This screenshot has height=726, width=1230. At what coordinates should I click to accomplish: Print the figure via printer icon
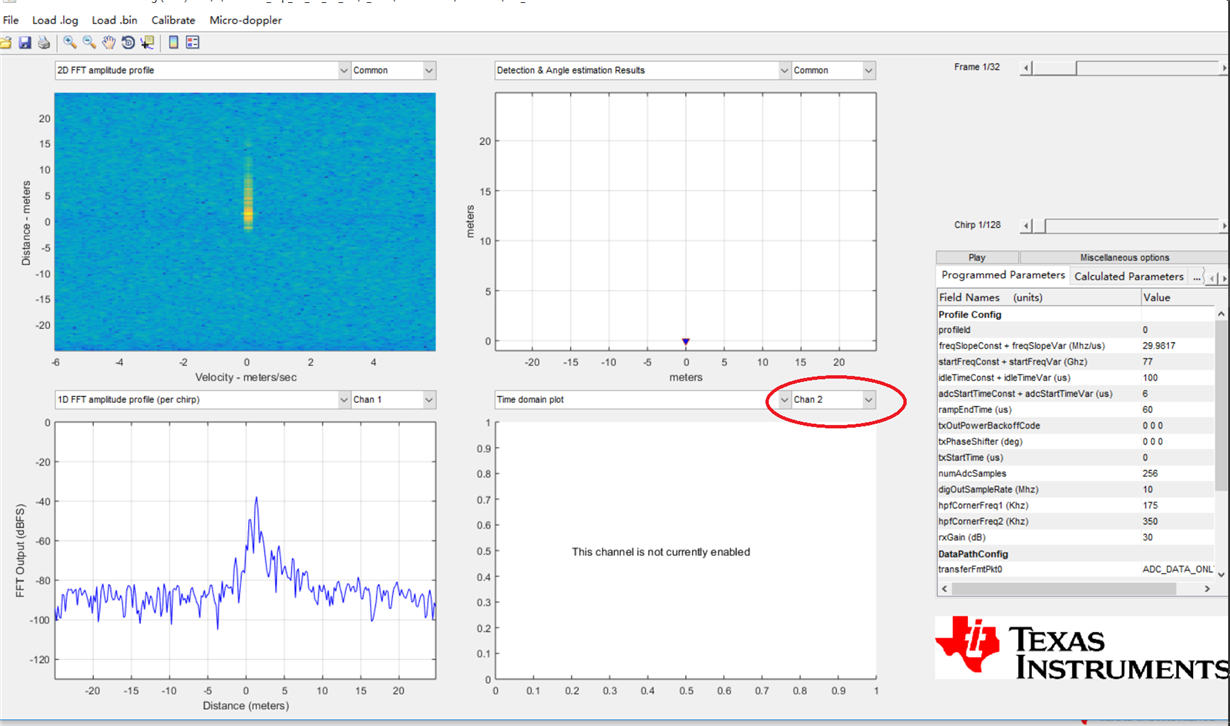[x=44, y=43]
